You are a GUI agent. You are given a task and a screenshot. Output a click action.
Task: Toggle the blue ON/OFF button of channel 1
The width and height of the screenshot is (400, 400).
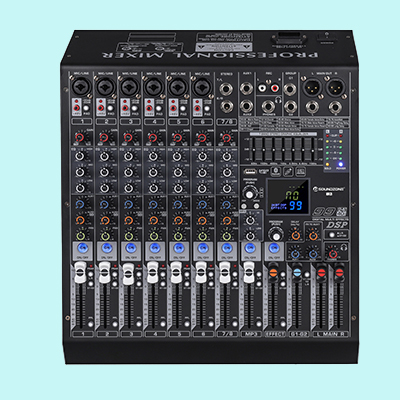(x=83, y=248)
